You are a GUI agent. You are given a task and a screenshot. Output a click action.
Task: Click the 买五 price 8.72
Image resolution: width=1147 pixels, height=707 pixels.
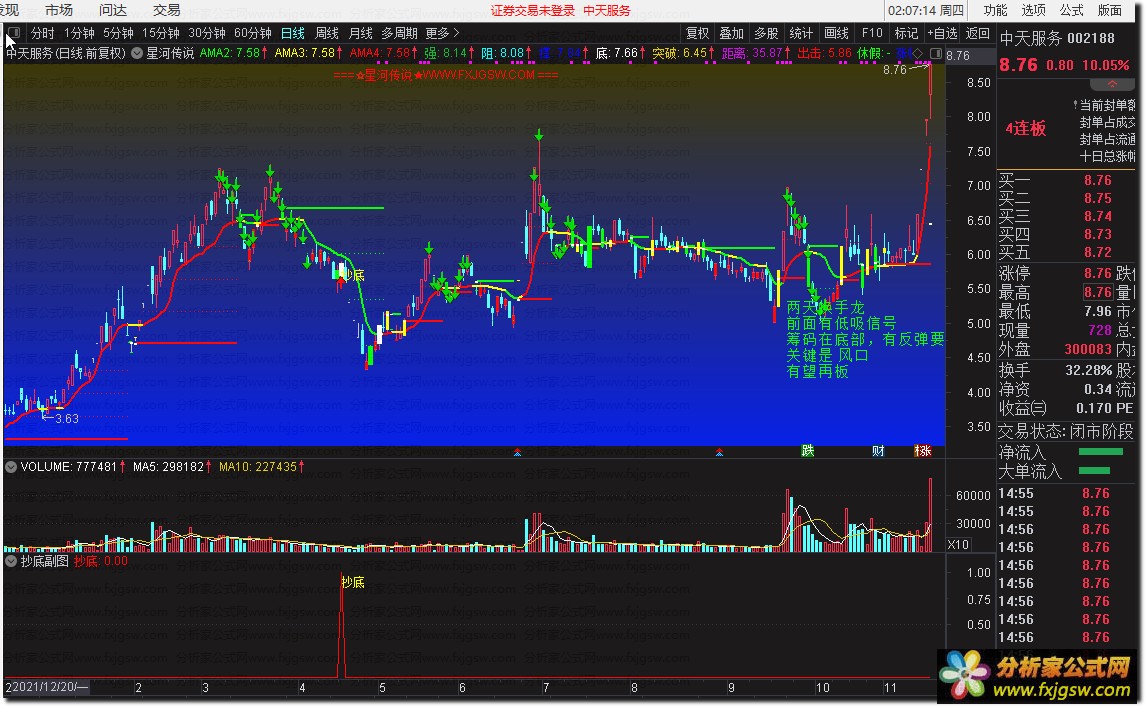click(x=1097, y=252)
